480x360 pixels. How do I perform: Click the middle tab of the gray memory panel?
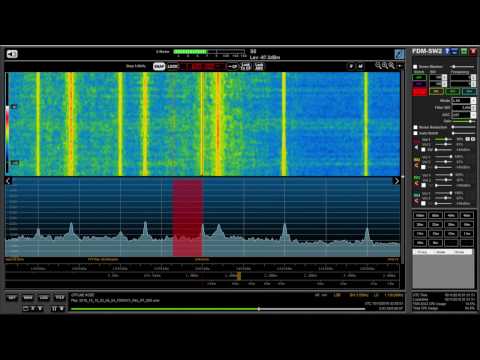441,252
